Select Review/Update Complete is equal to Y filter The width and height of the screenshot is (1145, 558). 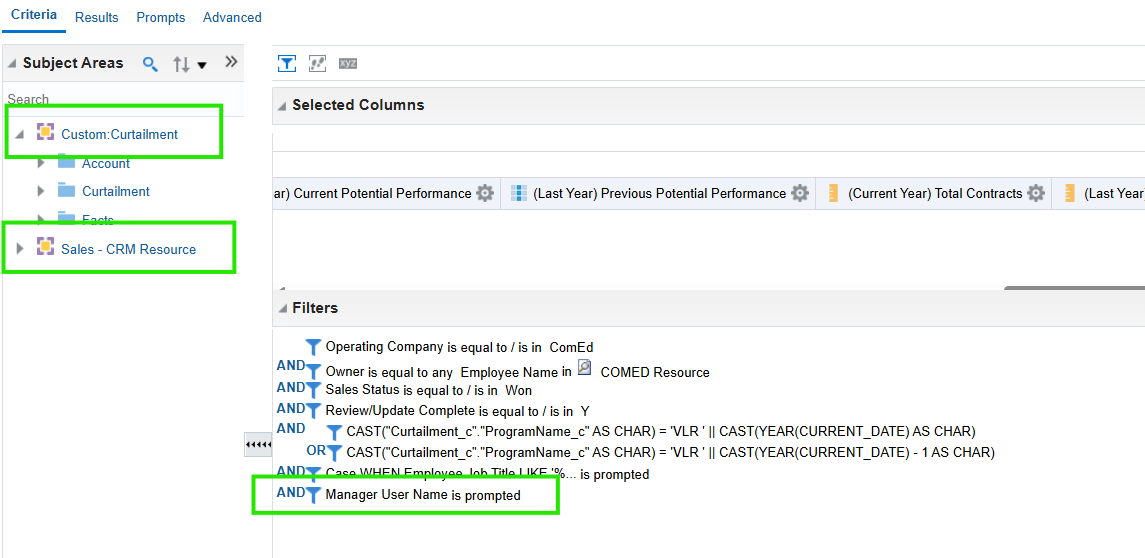tap(458, 411)
